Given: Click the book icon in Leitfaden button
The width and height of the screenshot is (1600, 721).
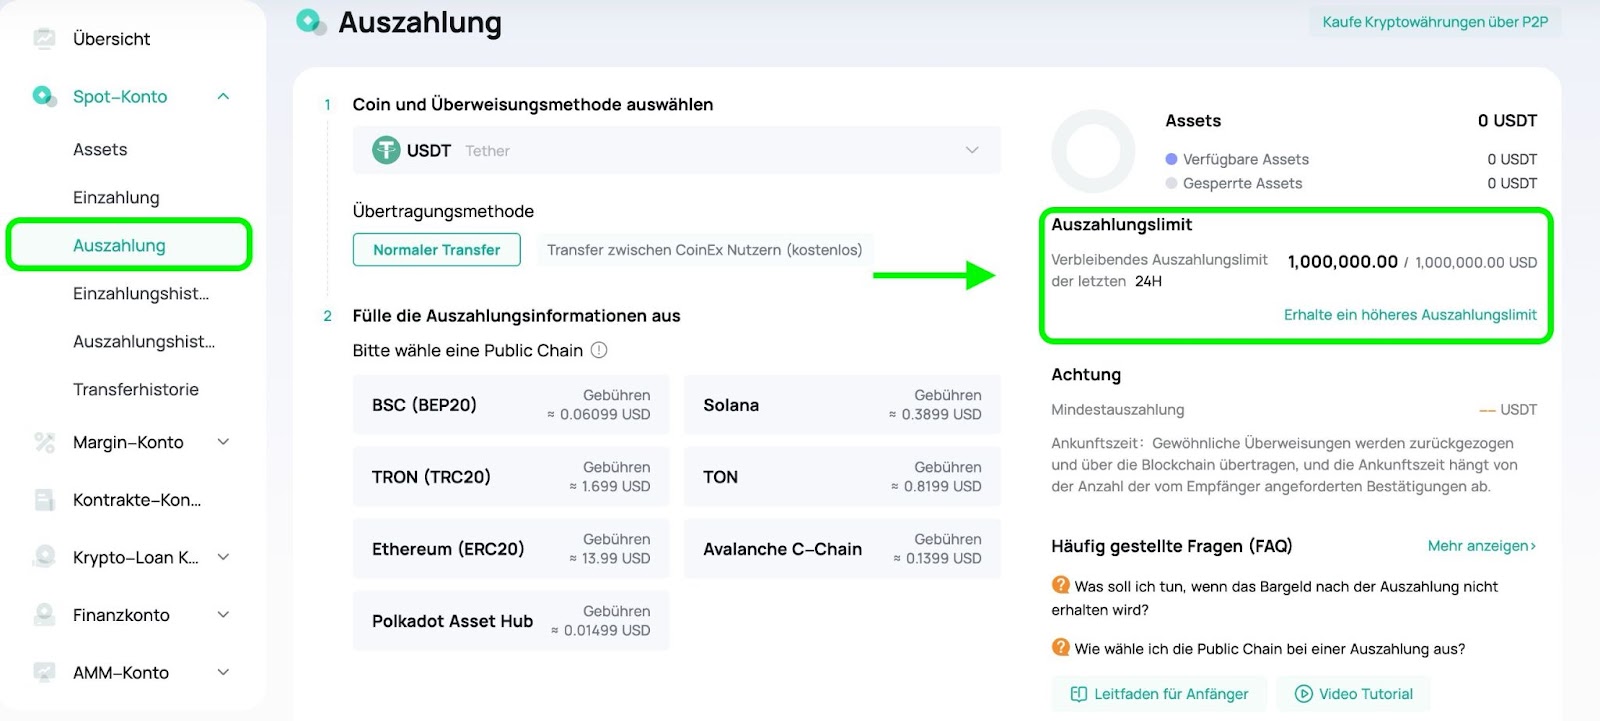Looking at the screenshot, I should [1079, 694].
